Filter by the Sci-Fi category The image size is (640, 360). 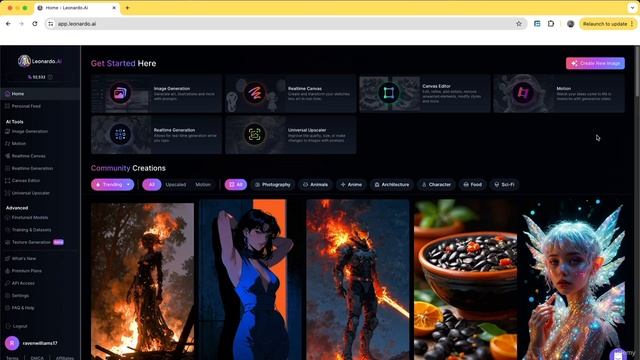coord(504,184)
